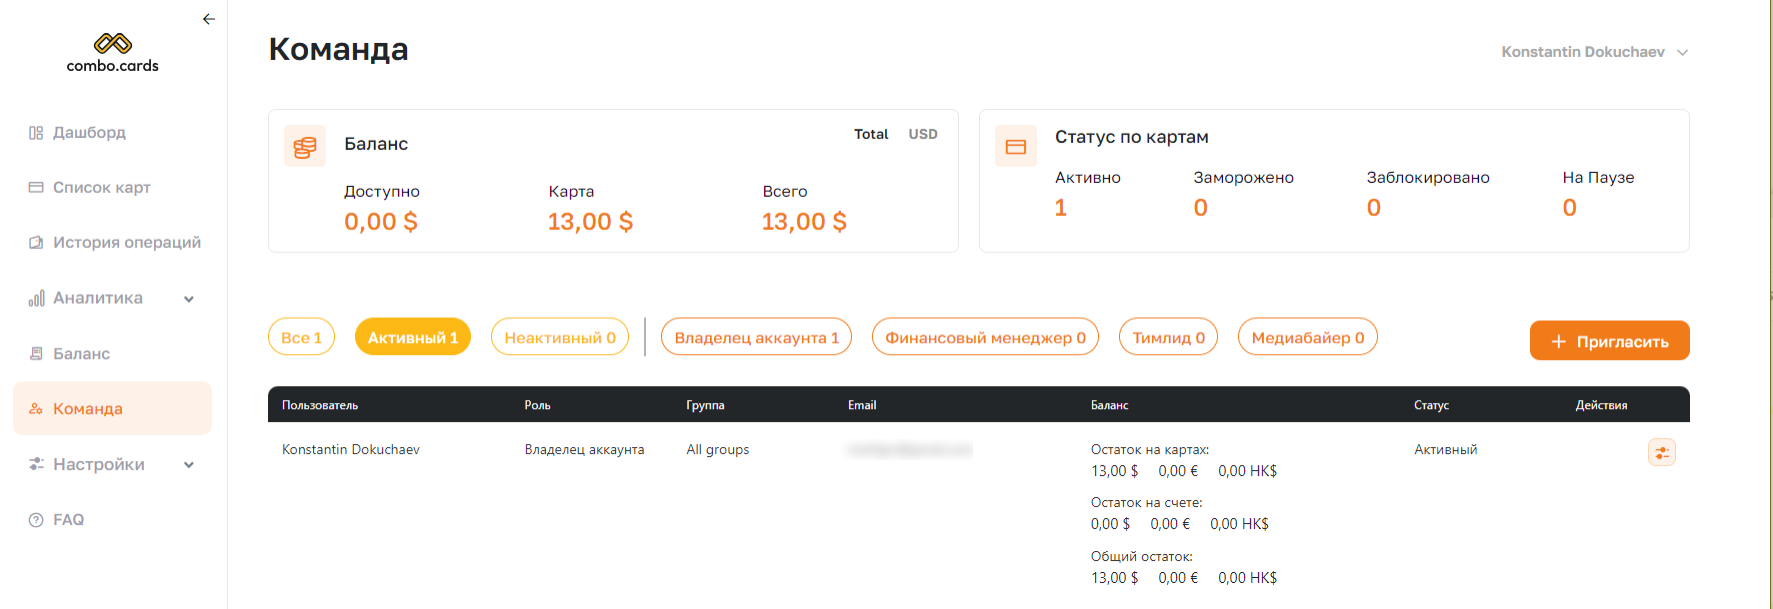The width and height of the screenshot is (1773, 609).
Task: Click the coins icon in Баланс card
Action: tap(305, 146)
